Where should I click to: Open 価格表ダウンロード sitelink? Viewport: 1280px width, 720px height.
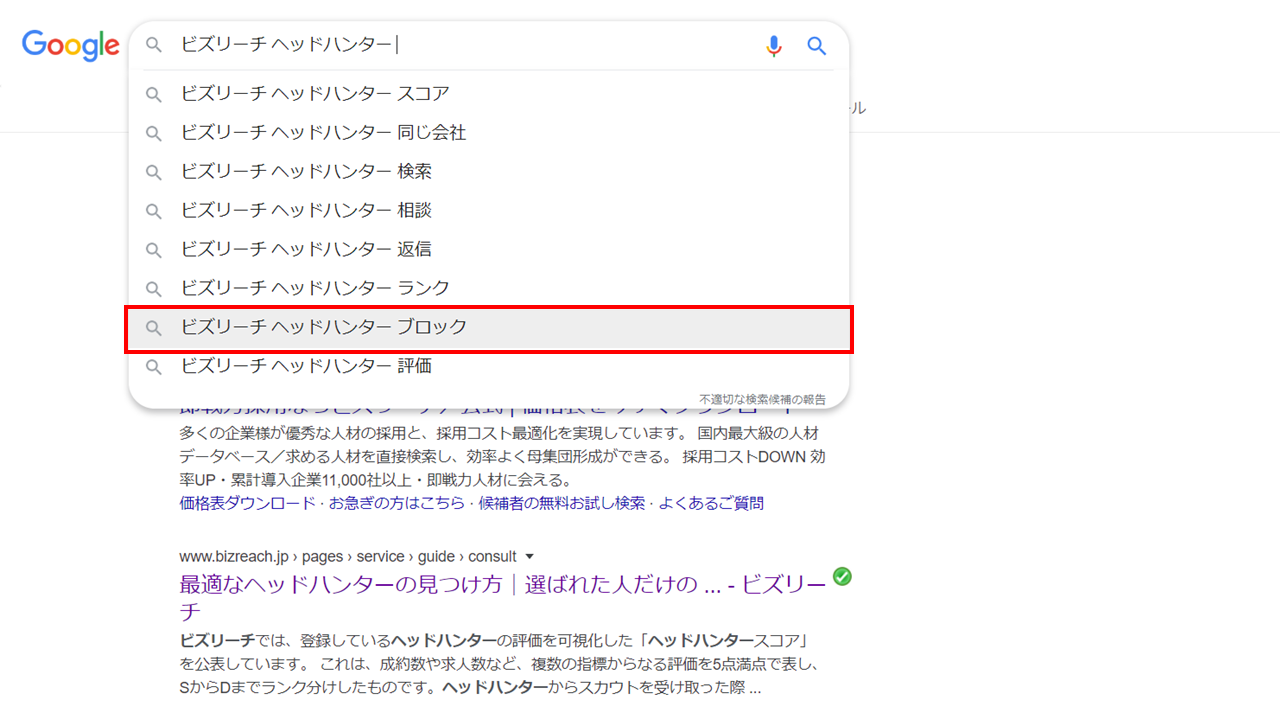tap(247, 503)
